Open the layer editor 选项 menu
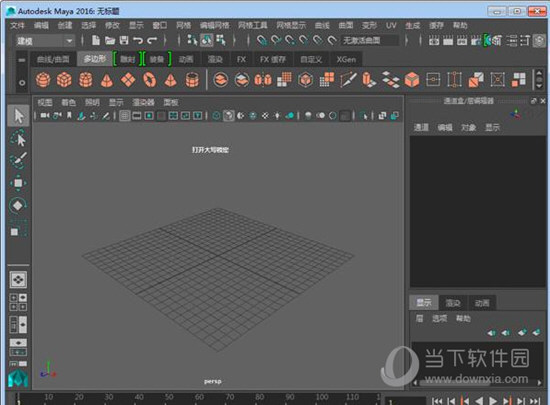 click(x=440, y=318)
